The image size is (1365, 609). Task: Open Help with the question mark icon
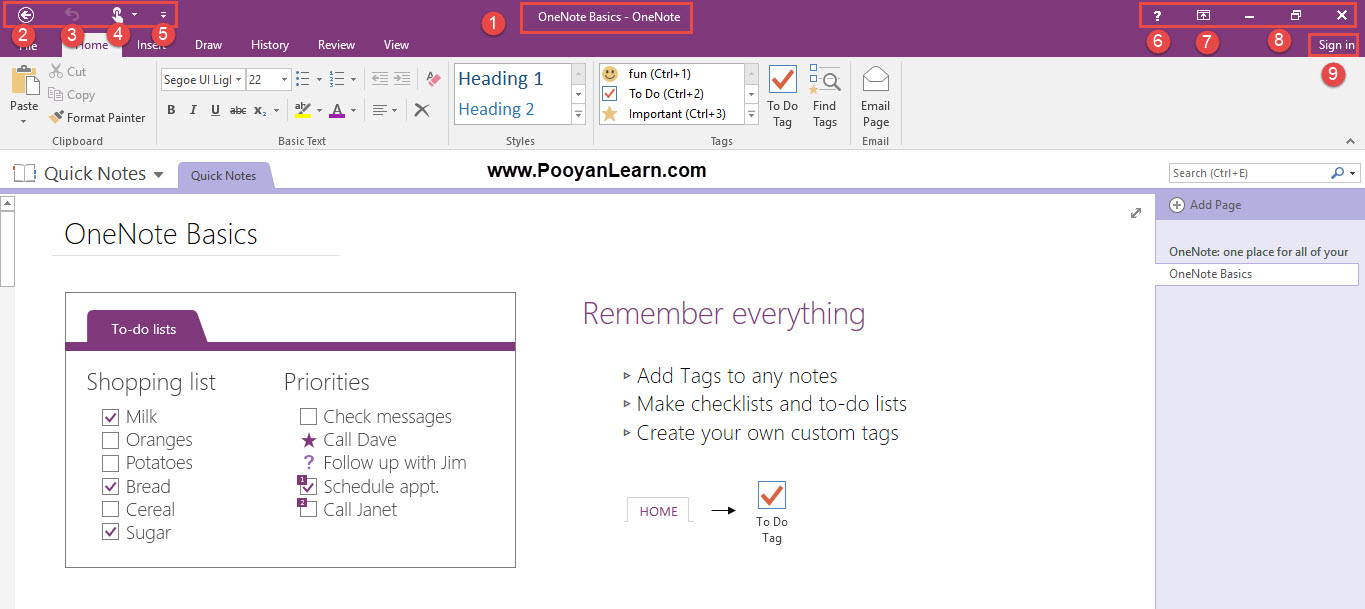coord(1157,15)
